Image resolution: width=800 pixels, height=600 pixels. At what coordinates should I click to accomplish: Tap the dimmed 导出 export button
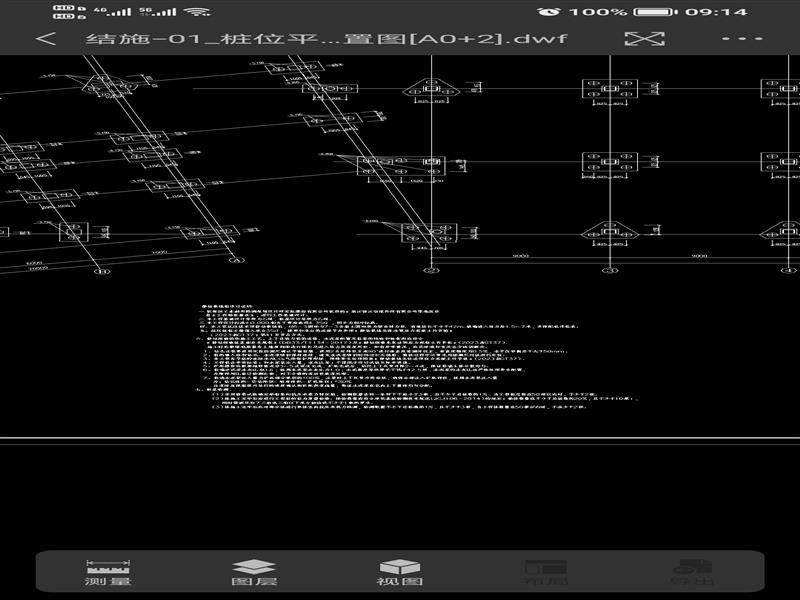click(691, 572)
